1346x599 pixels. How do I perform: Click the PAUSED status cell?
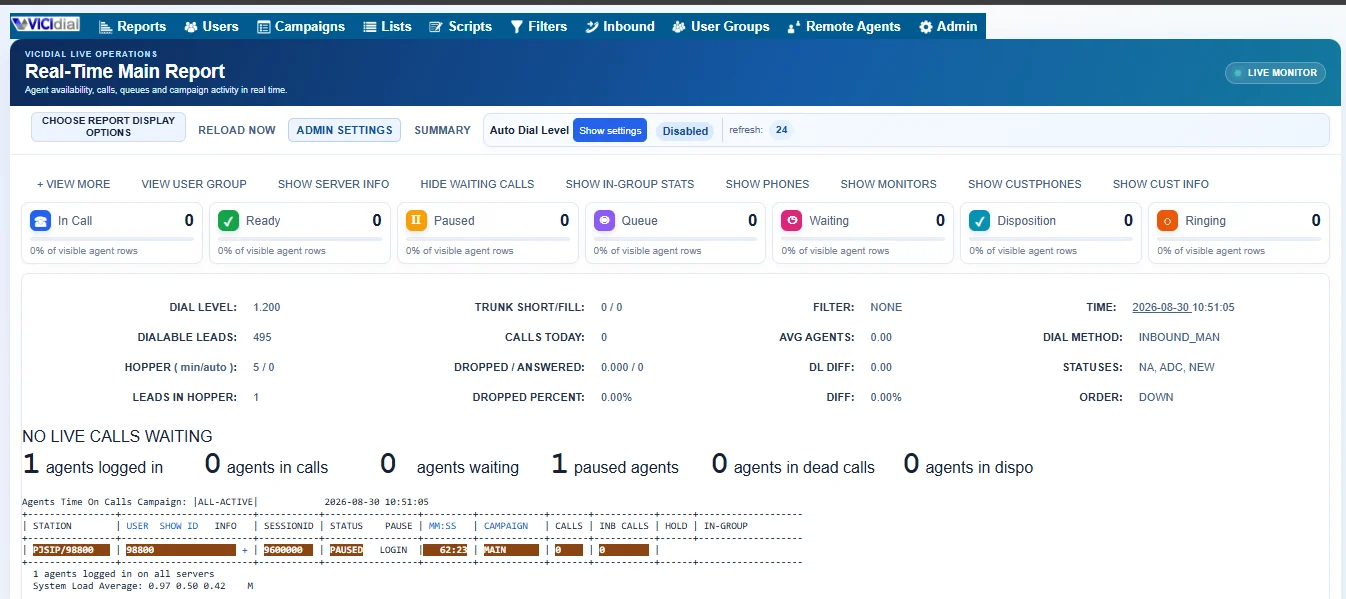347,550
